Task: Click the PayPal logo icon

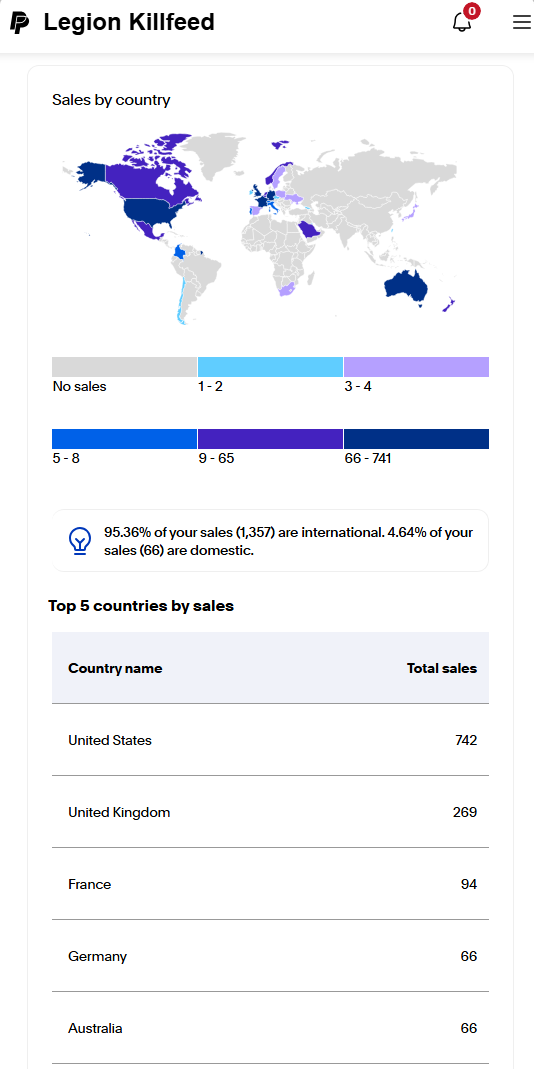Action: [x=20, y=23]
